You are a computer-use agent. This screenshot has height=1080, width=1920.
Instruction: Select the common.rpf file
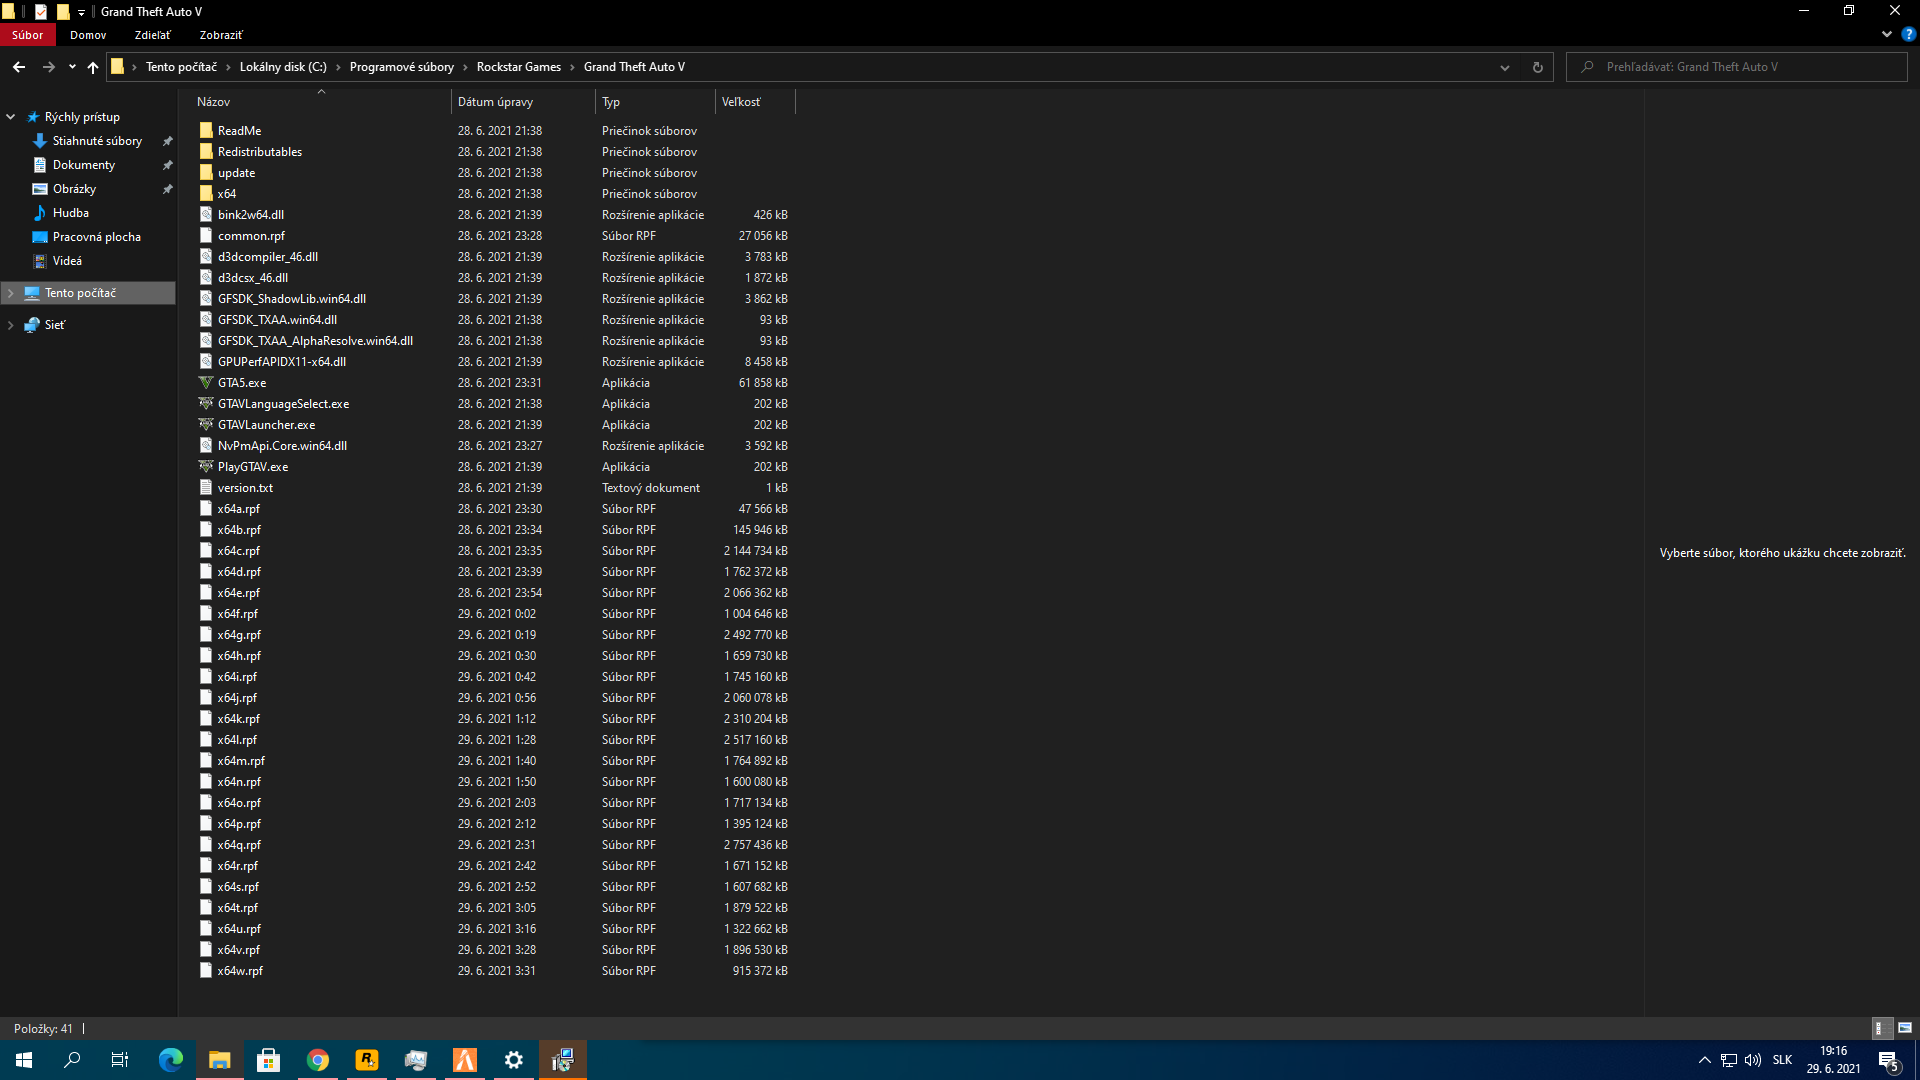pos(251,235)
